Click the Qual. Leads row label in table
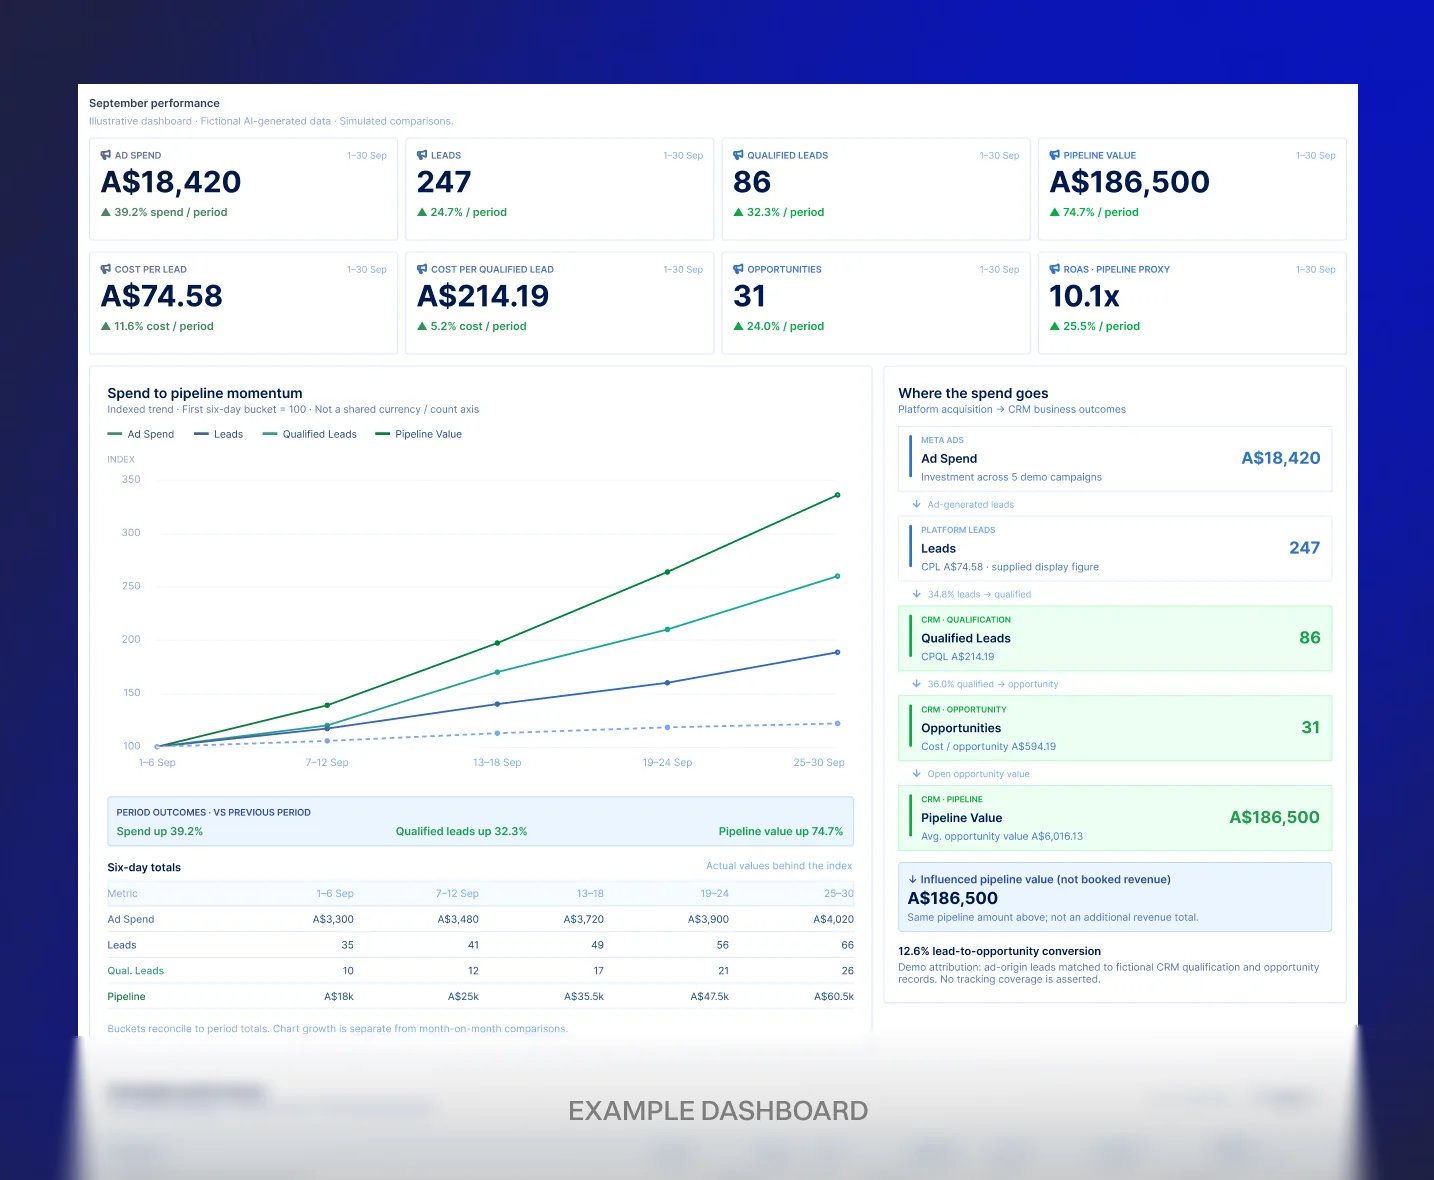The width and height of the screenshot is (1434, 1180). coord(136,971)
